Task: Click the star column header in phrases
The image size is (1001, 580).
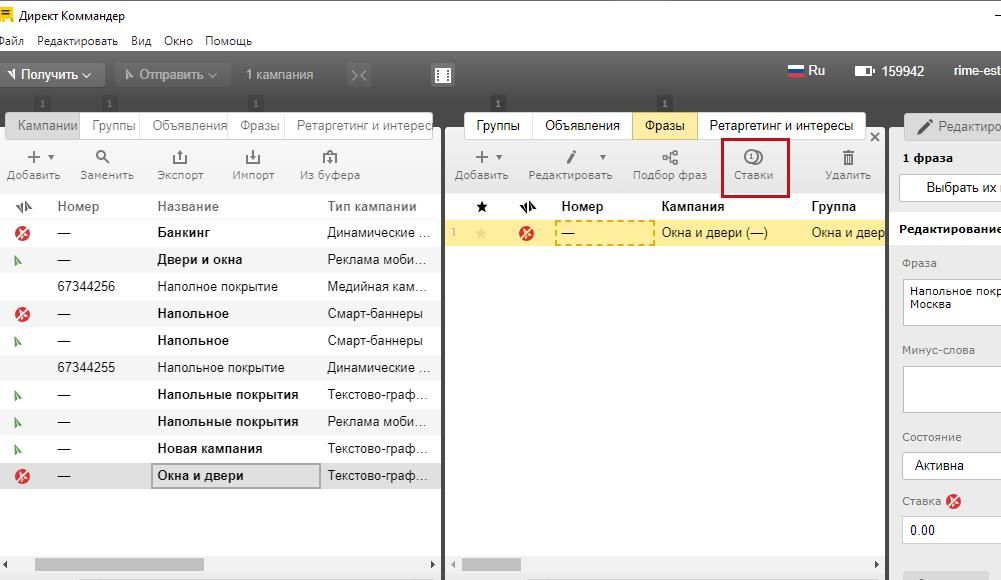Action: (x=482, y=207)
